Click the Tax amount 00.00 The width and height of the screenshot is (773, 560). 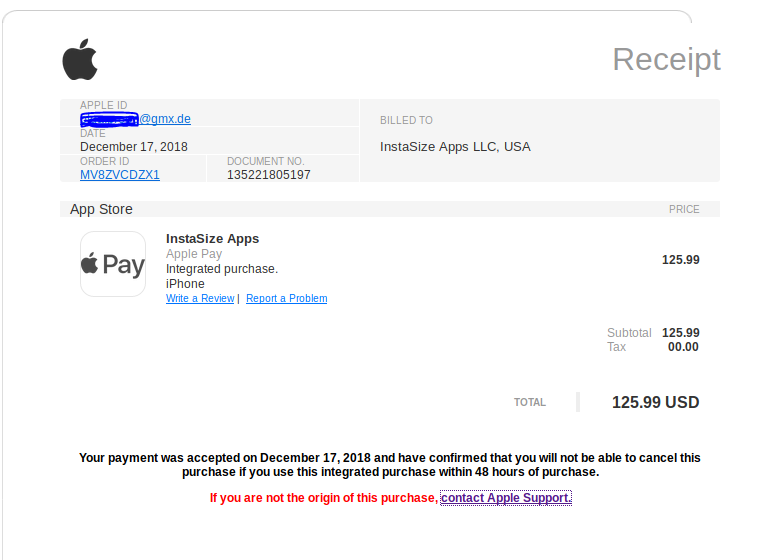pyautogui.click(x=683, y=347)
